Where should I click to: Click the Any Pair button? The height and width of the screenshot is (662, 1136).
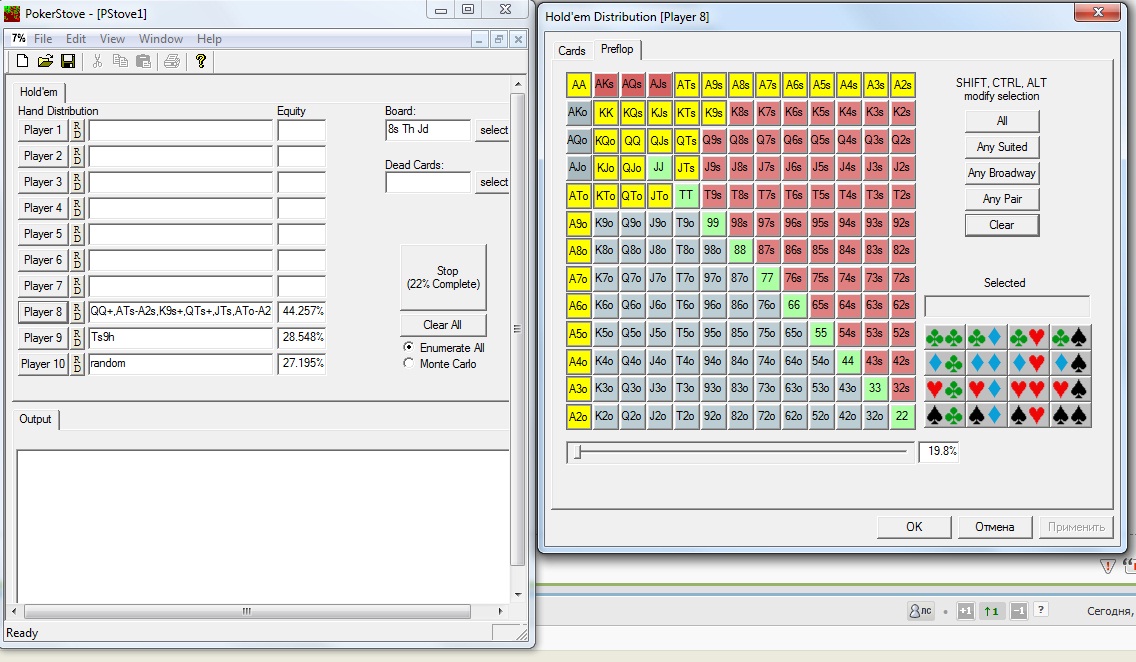pyautogui.click(x=1002, y=199)
